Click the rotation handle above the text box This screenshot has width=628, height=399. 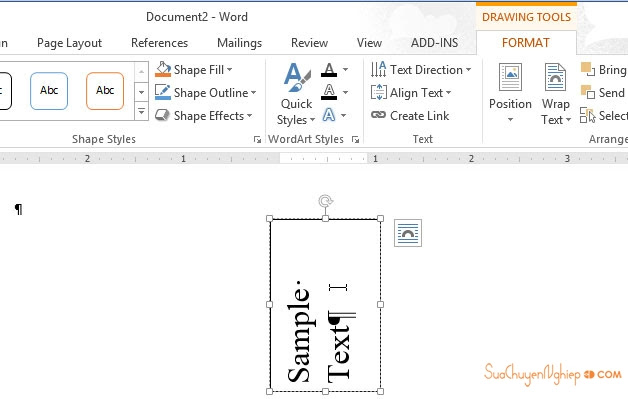pyautogui.click(x=325, y=201)
